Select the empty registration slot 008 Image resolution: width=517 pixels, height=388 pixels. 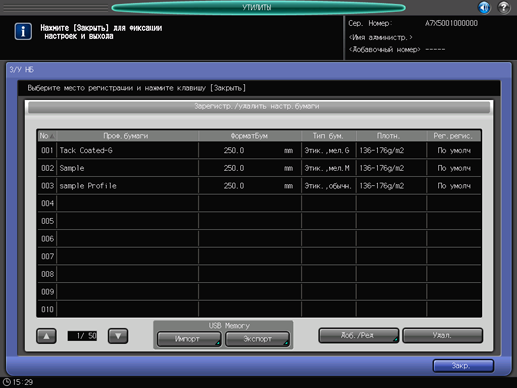[259, 274]
